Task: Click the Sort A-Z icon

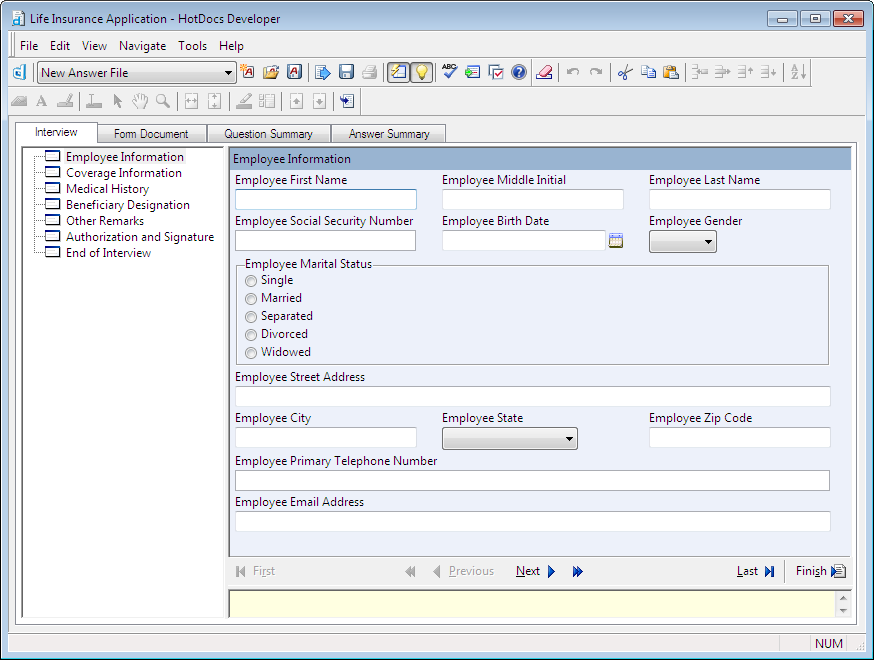Action: (x=798, y=72)
